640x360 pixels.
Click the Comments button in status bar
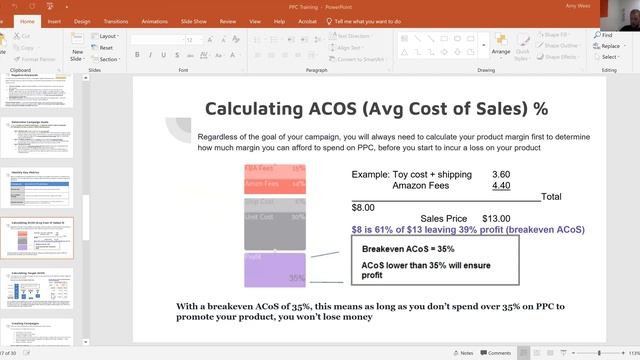point(496,353)
